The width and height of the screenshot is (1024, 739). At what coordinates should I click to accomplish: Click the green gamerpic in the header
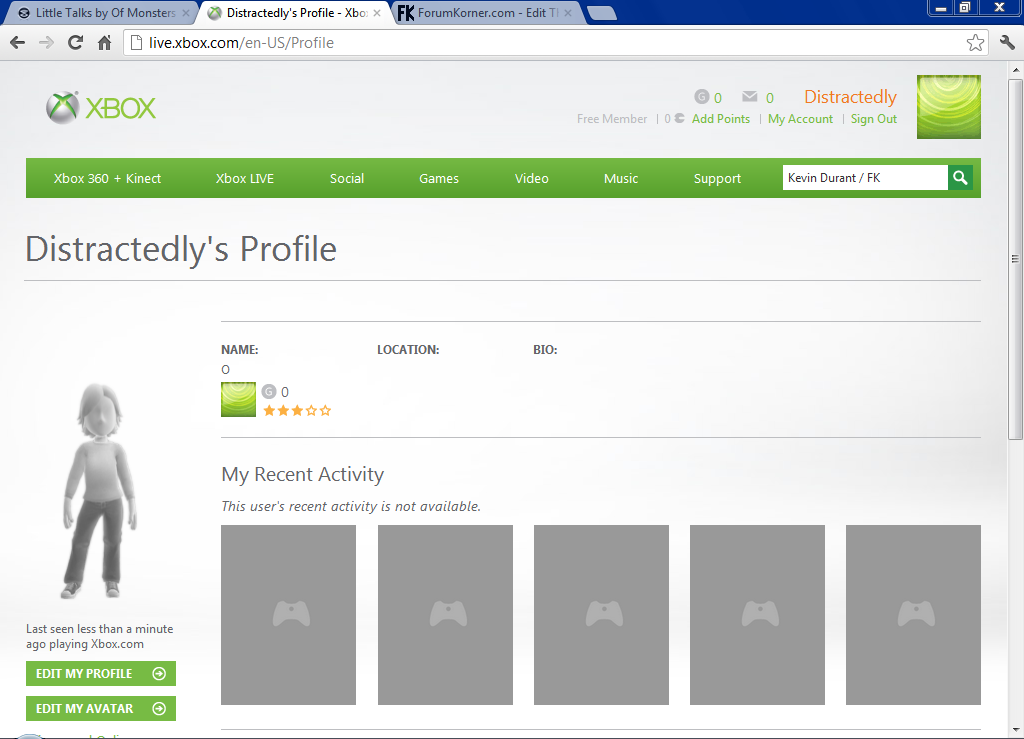click(948, 107)
